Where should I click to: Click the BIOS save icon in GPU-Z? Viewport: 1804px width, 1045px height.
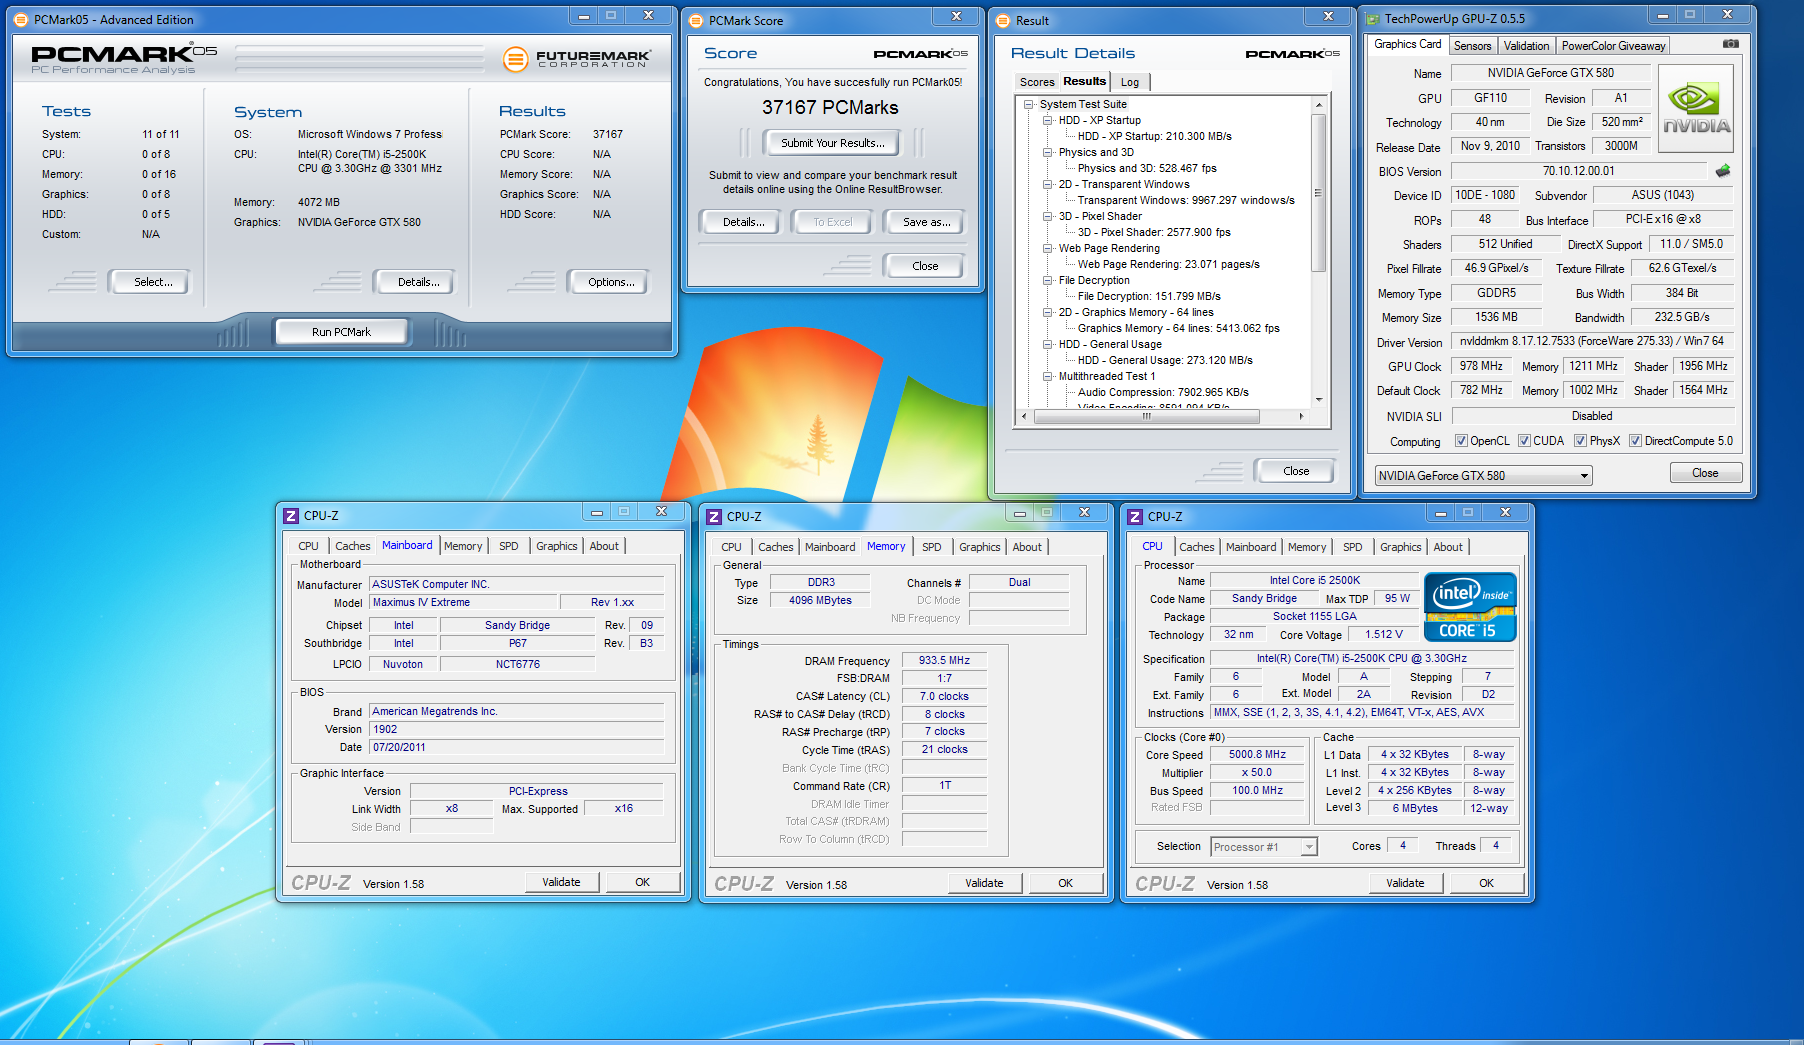pyautogui.click(x=1722, y=171)
